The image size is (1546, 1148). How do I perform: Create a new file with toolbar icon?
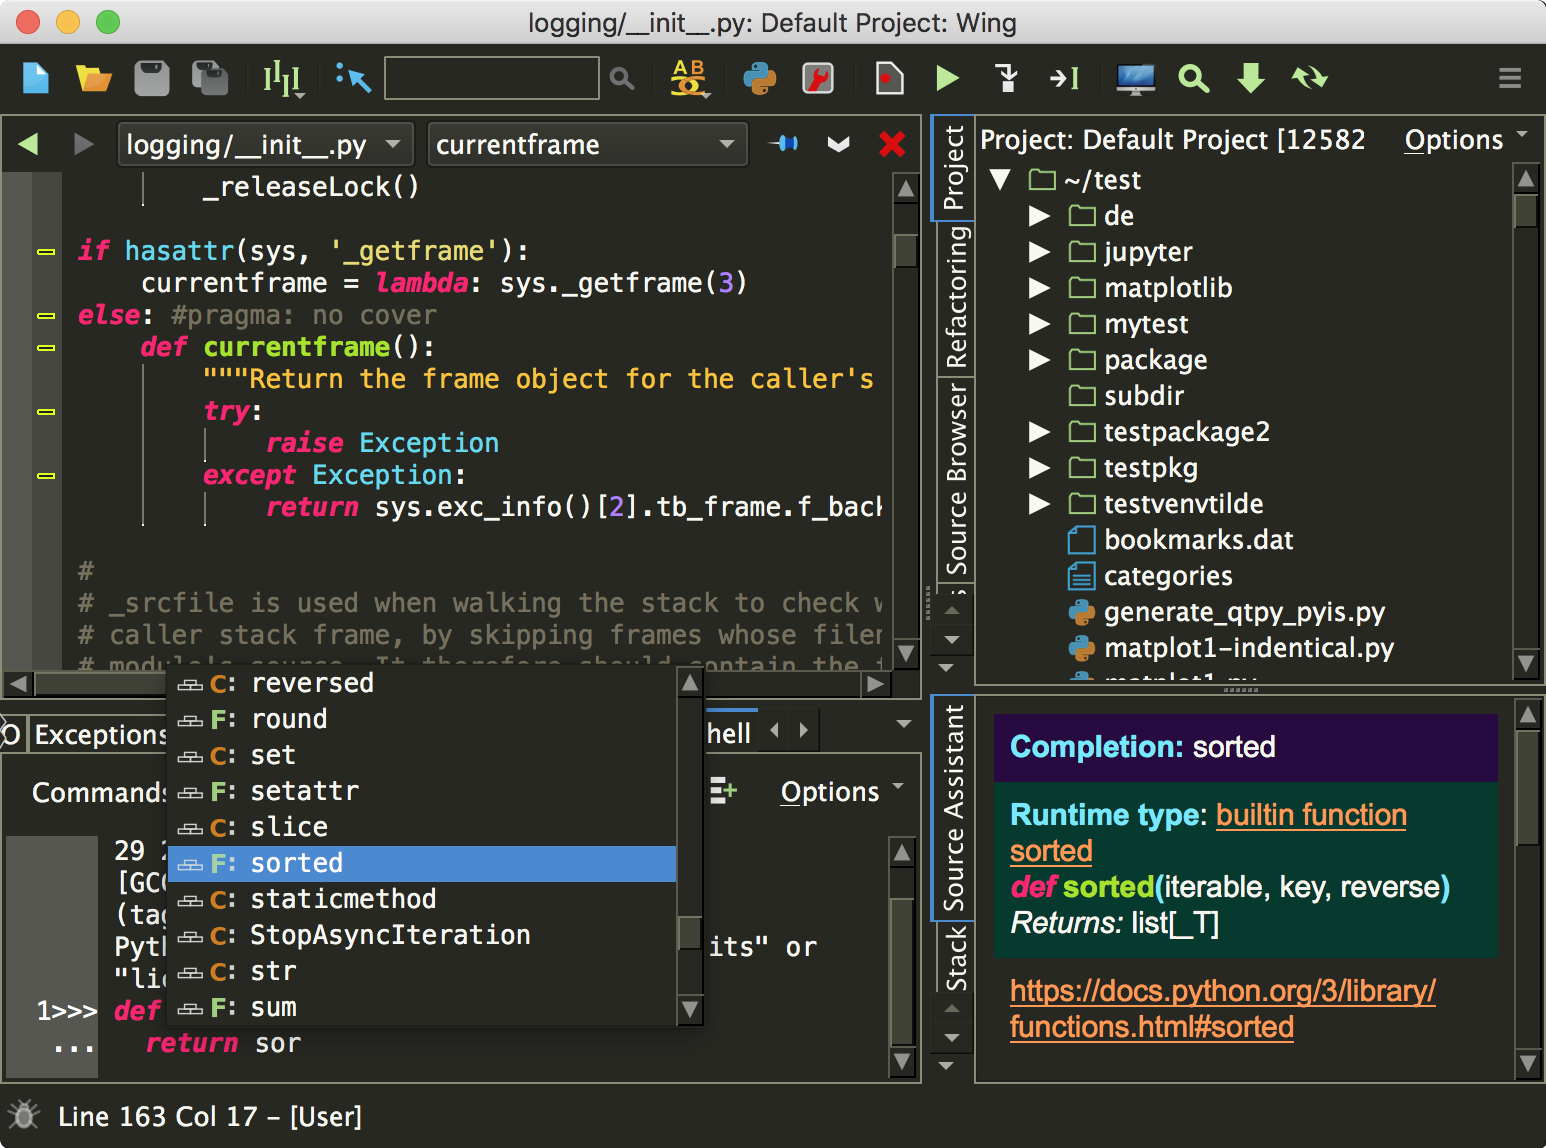[x=35, y=78]
